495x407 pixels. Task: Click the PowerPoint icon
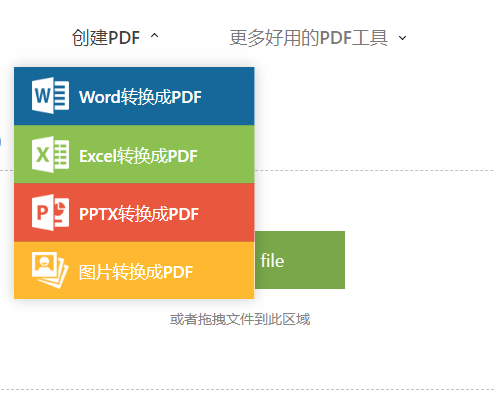coord(50,212)
